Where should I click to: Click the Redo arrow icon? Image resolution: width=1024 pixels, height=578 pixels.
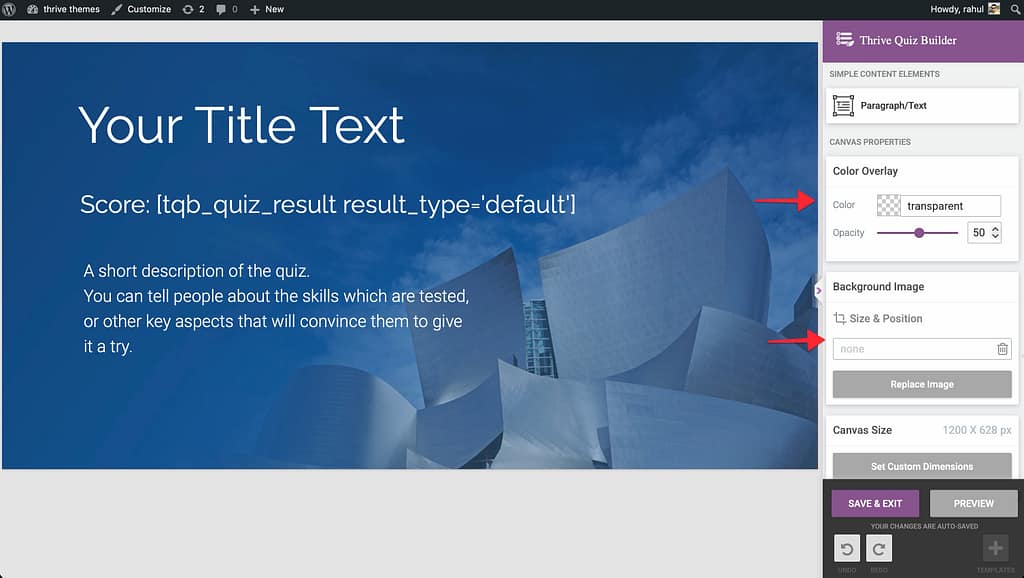879,548
